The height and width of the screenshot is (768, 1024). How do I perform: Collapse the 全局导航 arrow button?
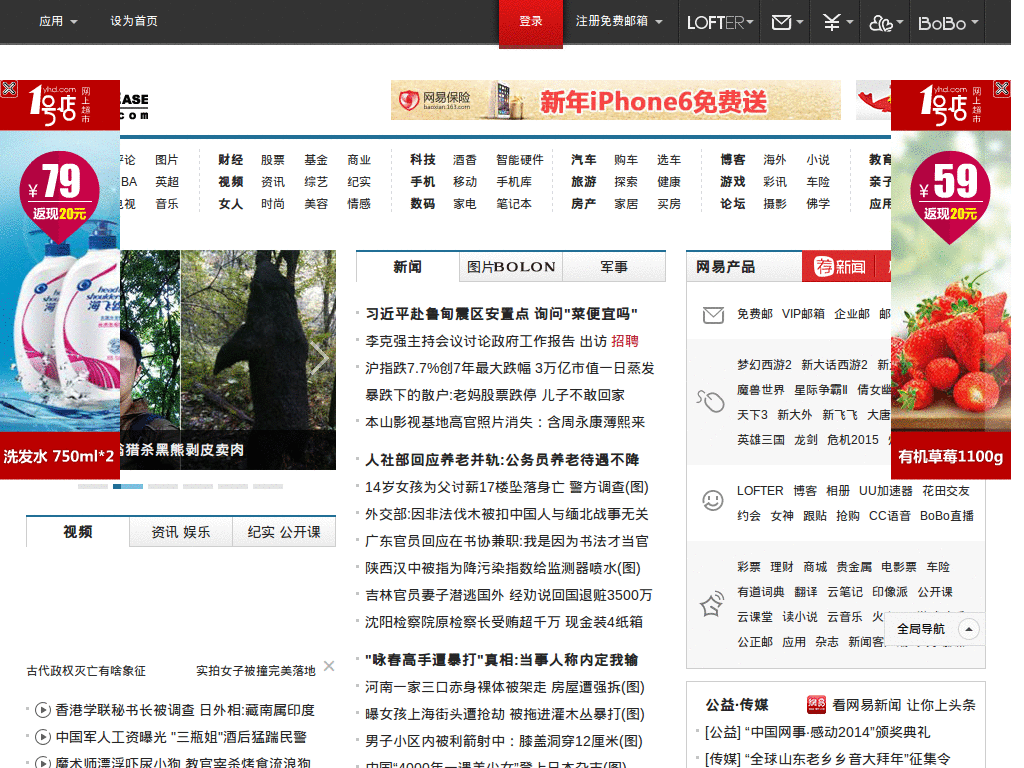[969, 629]
